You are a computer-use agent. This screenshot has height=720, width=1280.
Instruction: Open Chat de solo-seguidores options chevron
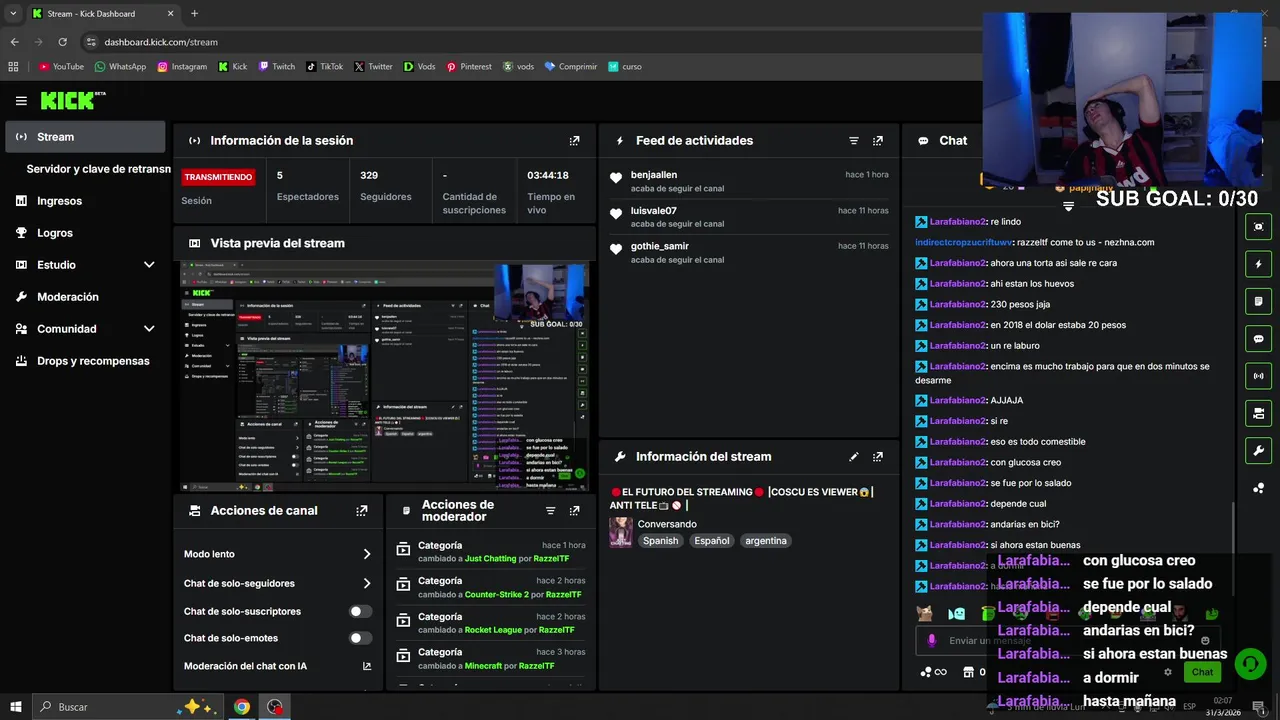click(367, 583)
